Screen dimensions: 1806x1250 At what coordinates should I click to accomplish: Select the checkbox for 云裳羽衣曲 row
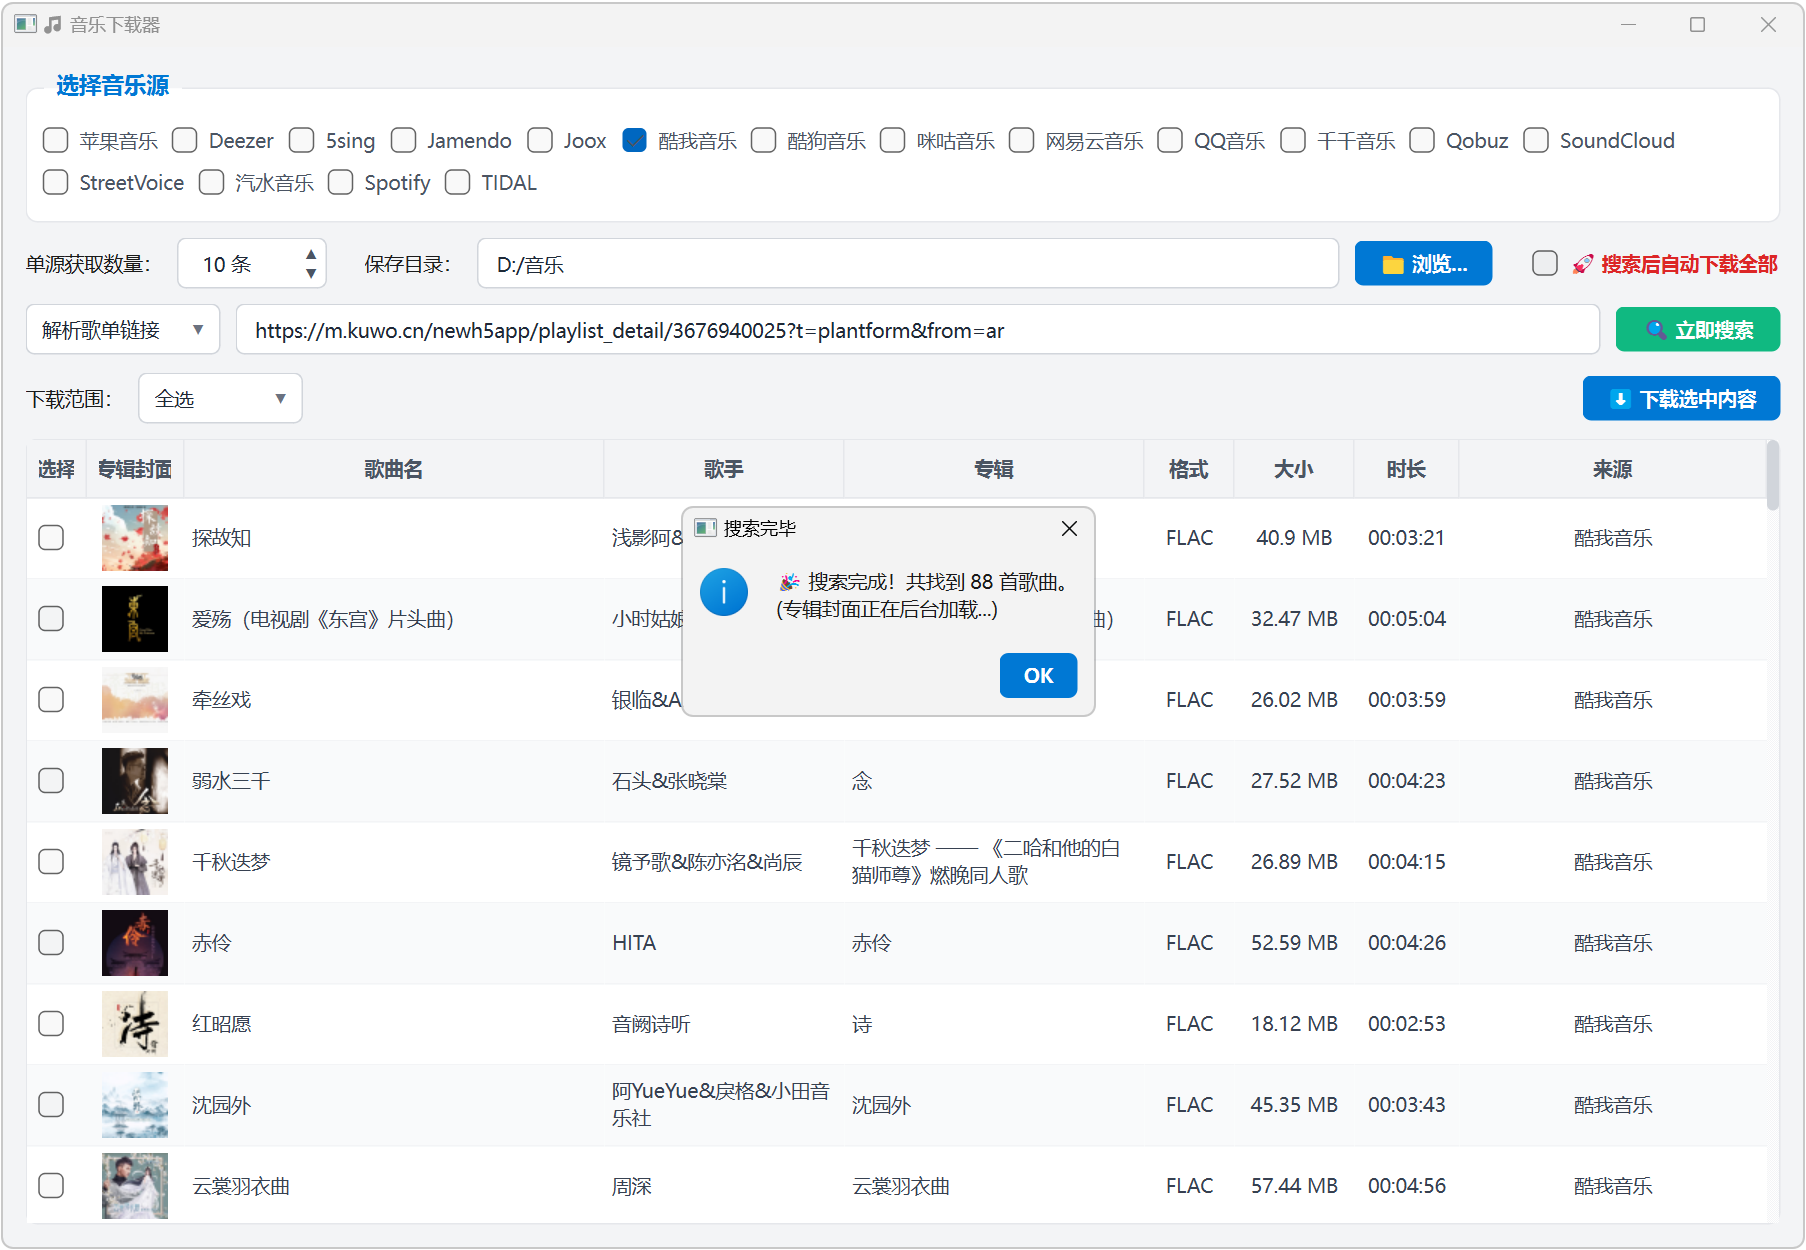[51, 1186]
